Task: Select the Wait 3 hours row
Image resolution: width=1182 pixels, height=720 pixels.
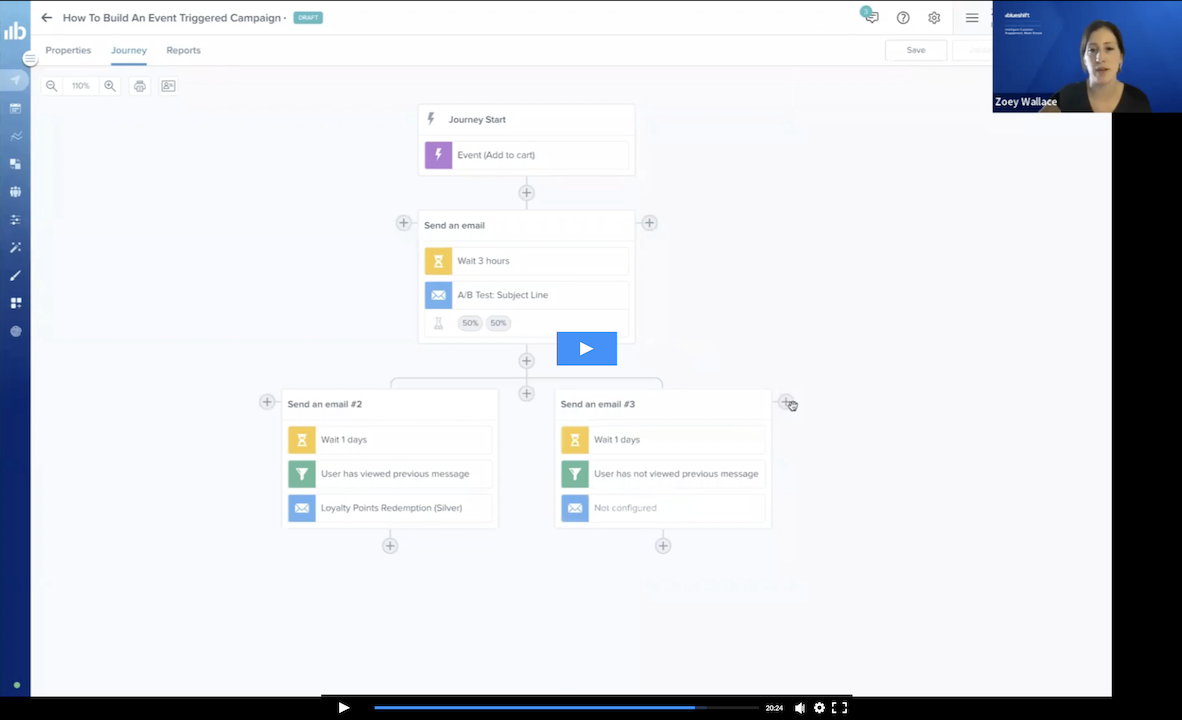Action: click(x=526, y=261)
